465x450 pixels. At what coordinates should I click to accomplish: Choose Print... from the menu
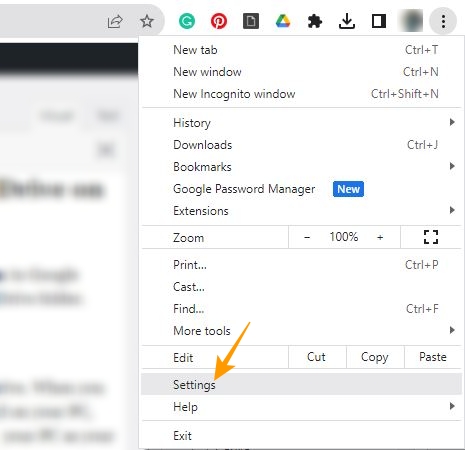pyautogui.click(x=301, y=265)
